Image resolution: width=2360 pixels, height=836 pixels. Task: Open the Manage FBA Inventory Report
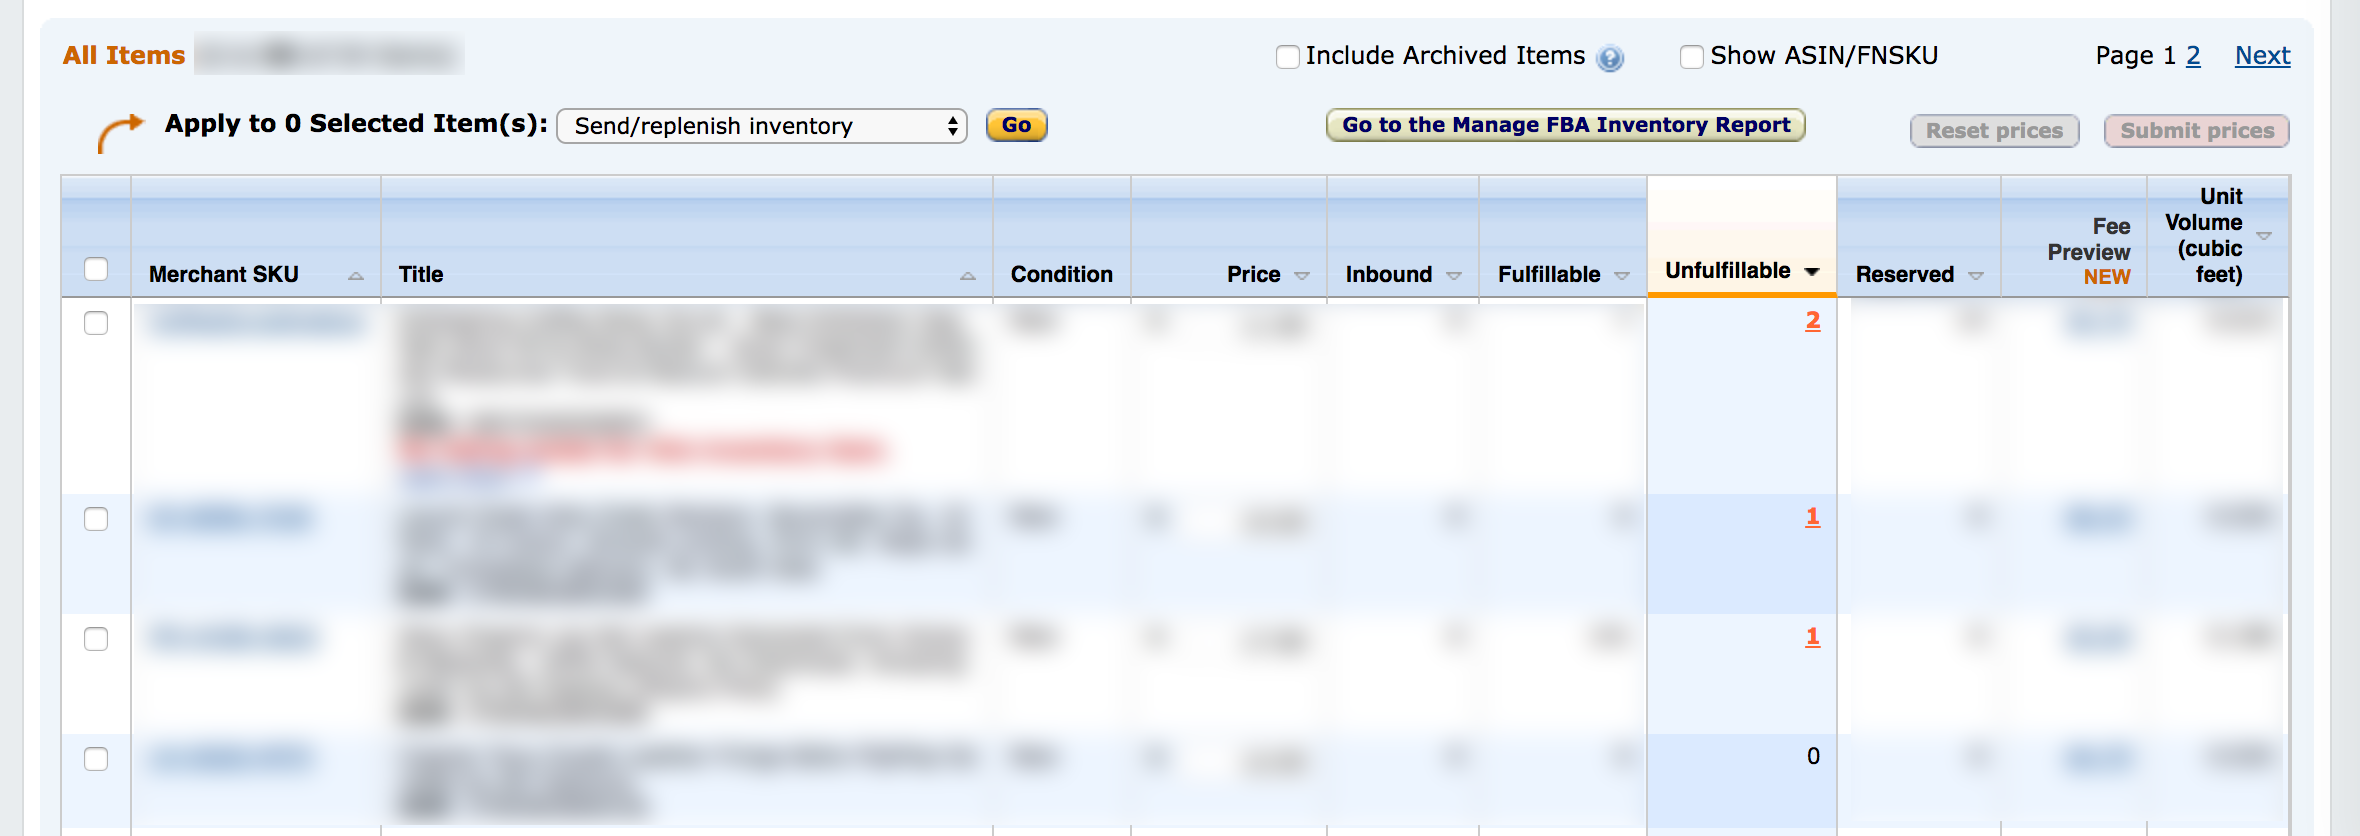(1566, 125)
